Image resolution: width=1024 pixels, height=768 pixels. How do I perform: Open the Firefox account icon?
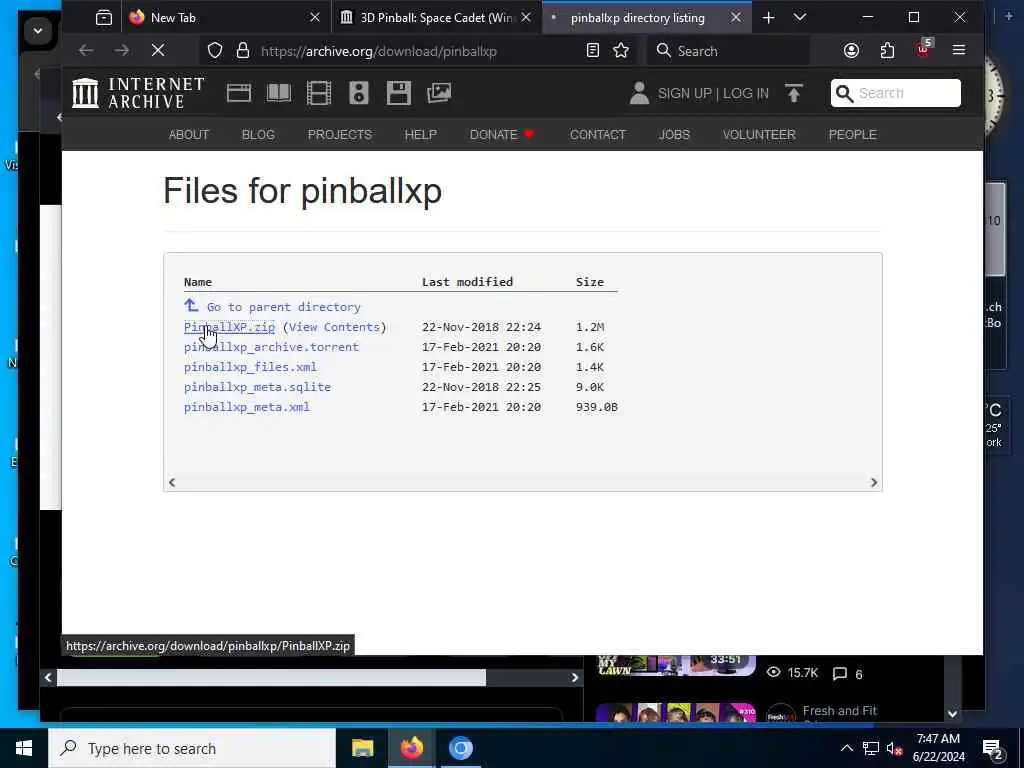coord(851,50)
